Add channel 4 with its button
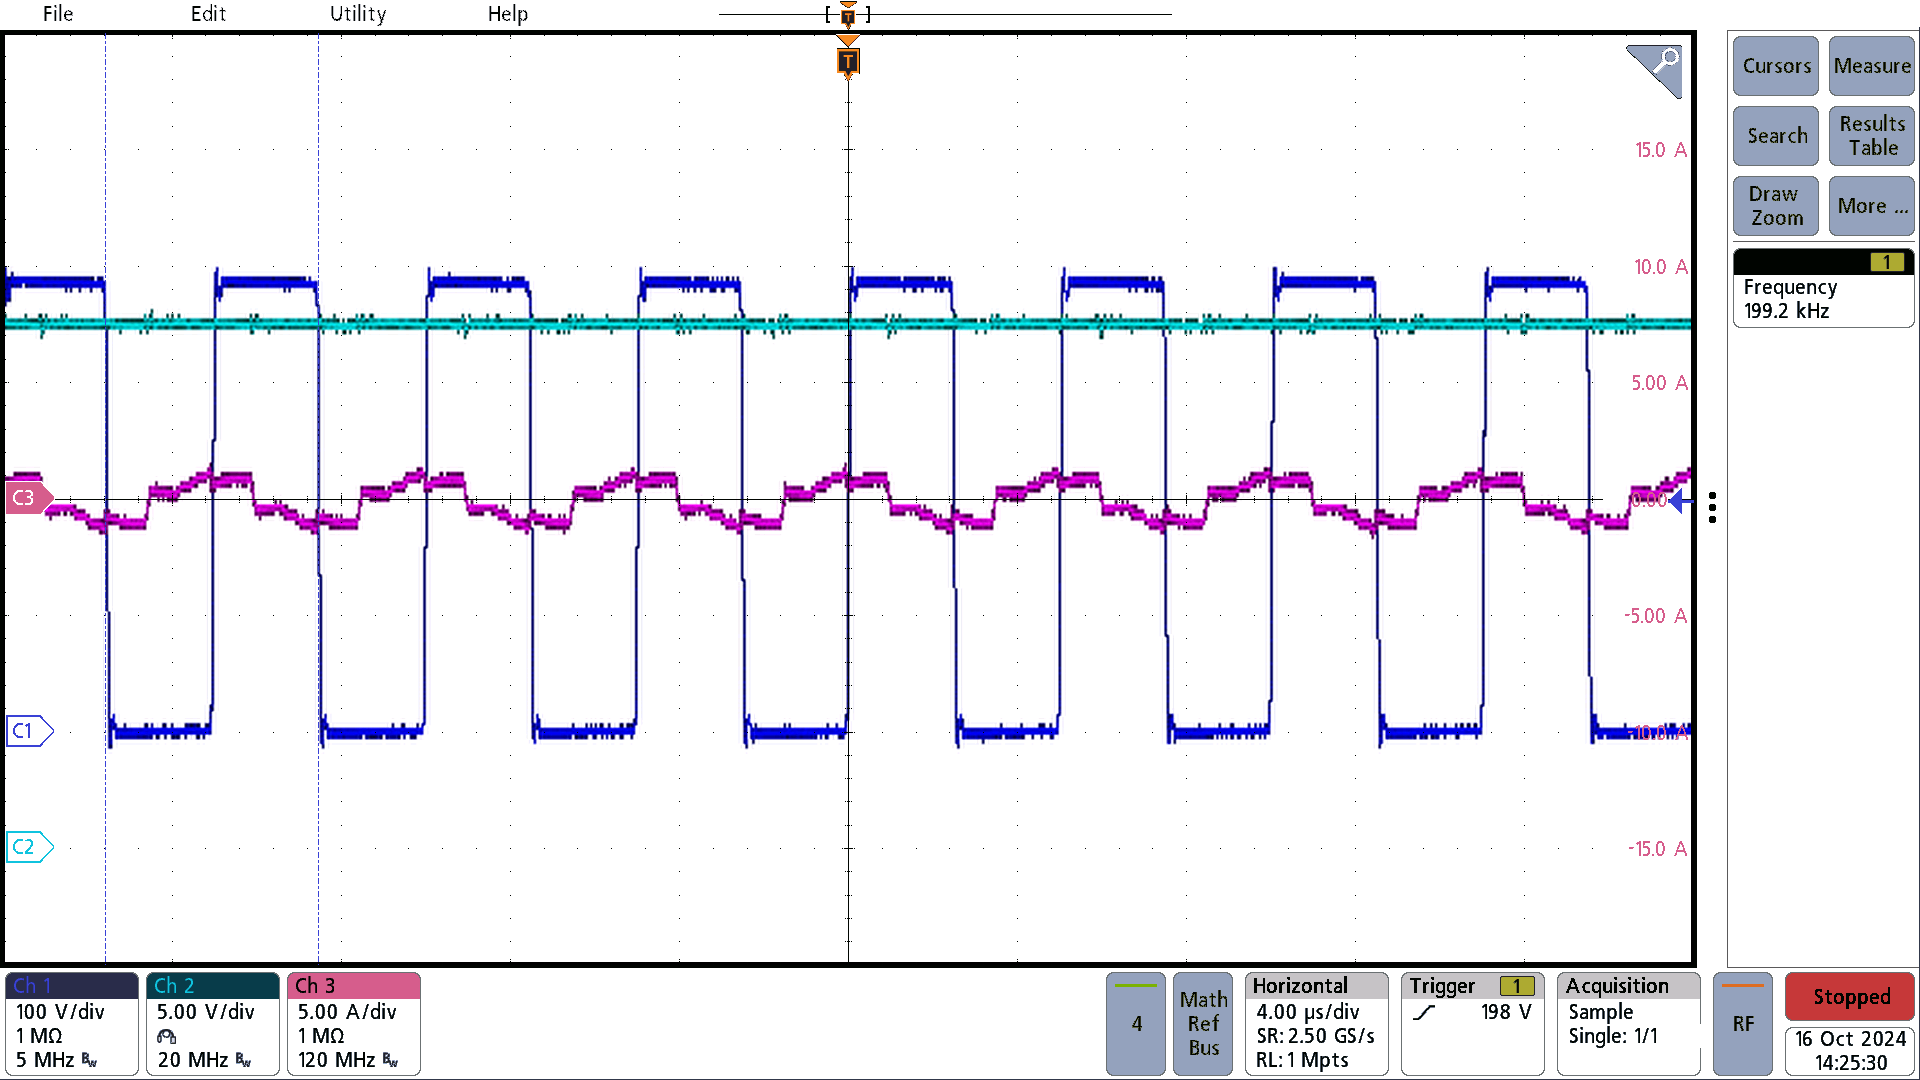The image size is (1920, 1080). tap(1136, 1024)
